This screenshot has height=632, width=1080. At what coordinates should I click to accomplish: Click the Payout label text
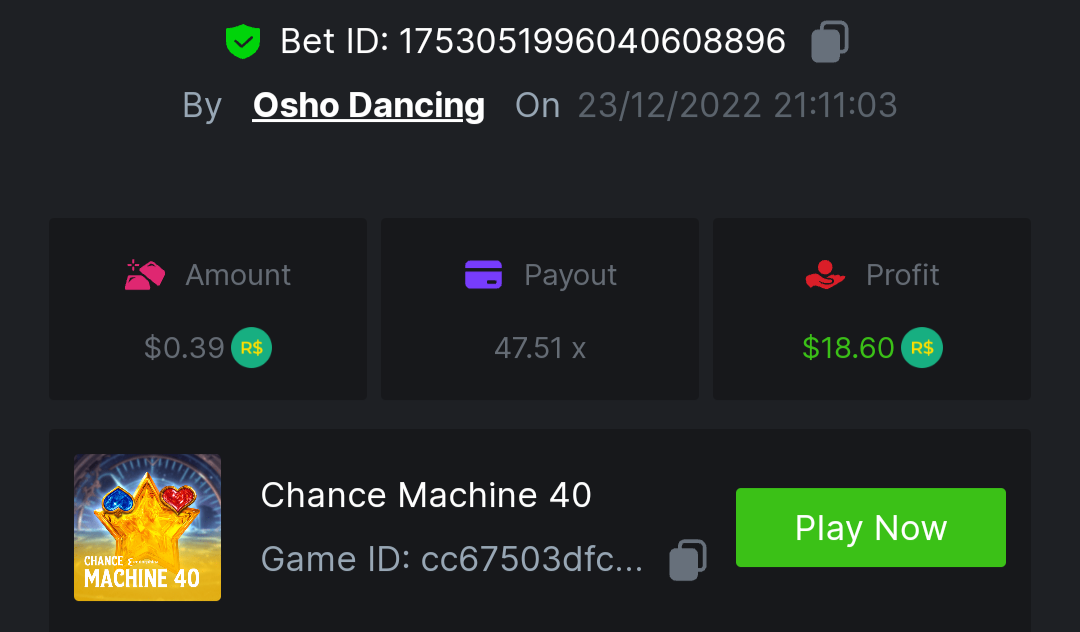pos(570,275)
